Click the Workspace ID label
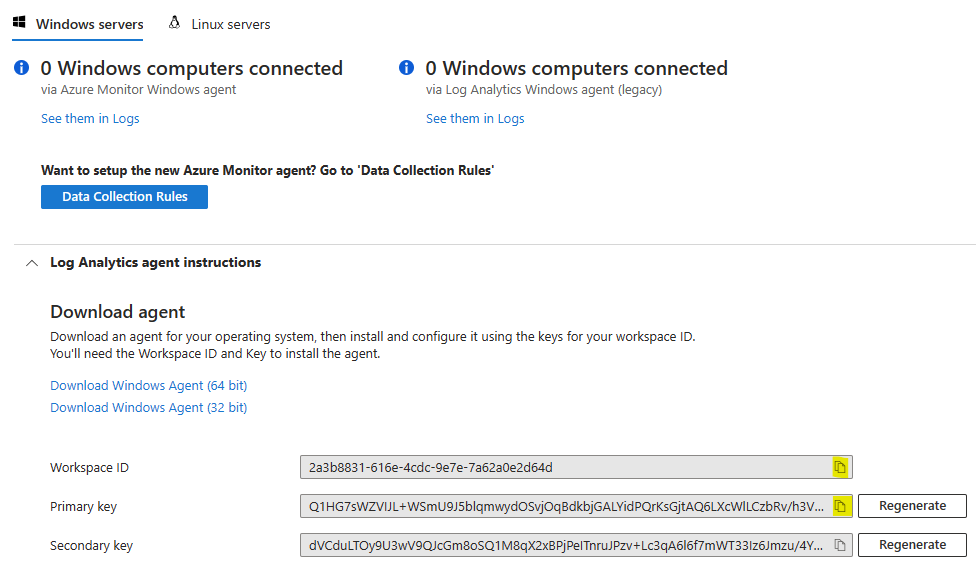 click(x=90, y=467)
